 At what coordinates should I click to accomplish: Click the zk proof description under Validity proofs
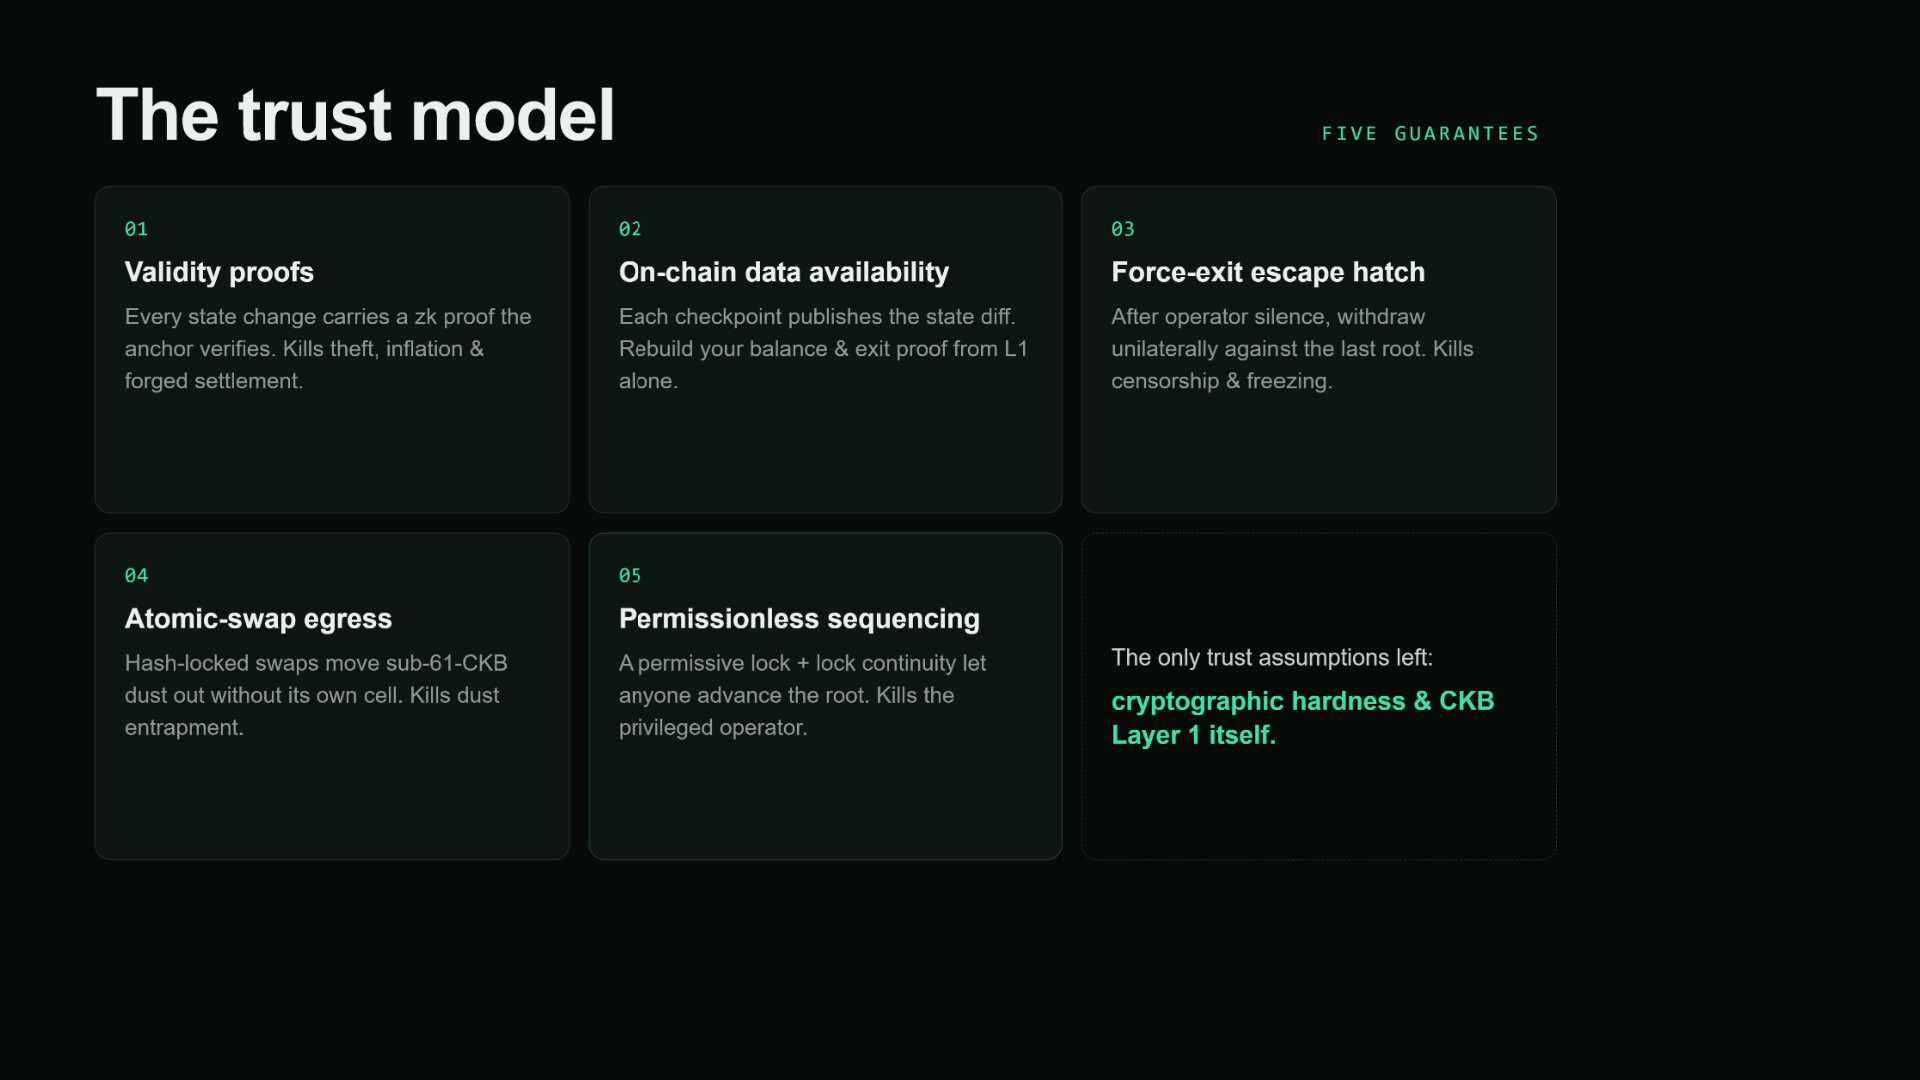tap(328, 348)
